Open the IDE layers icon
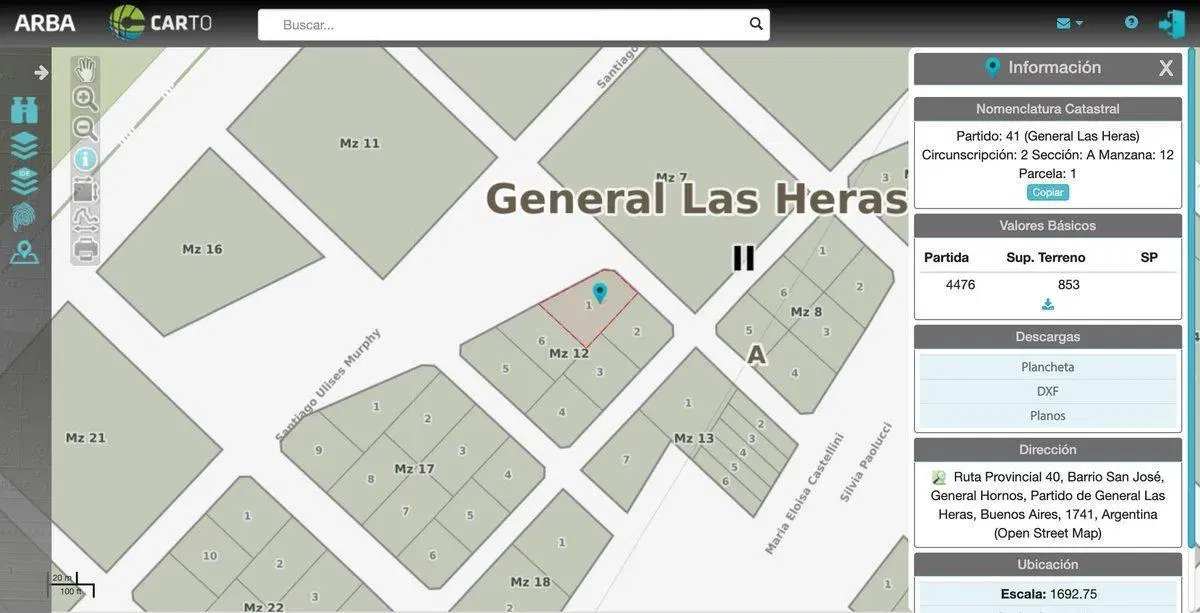Viewport: 1200px width, 613px height. tap(25, 181)
